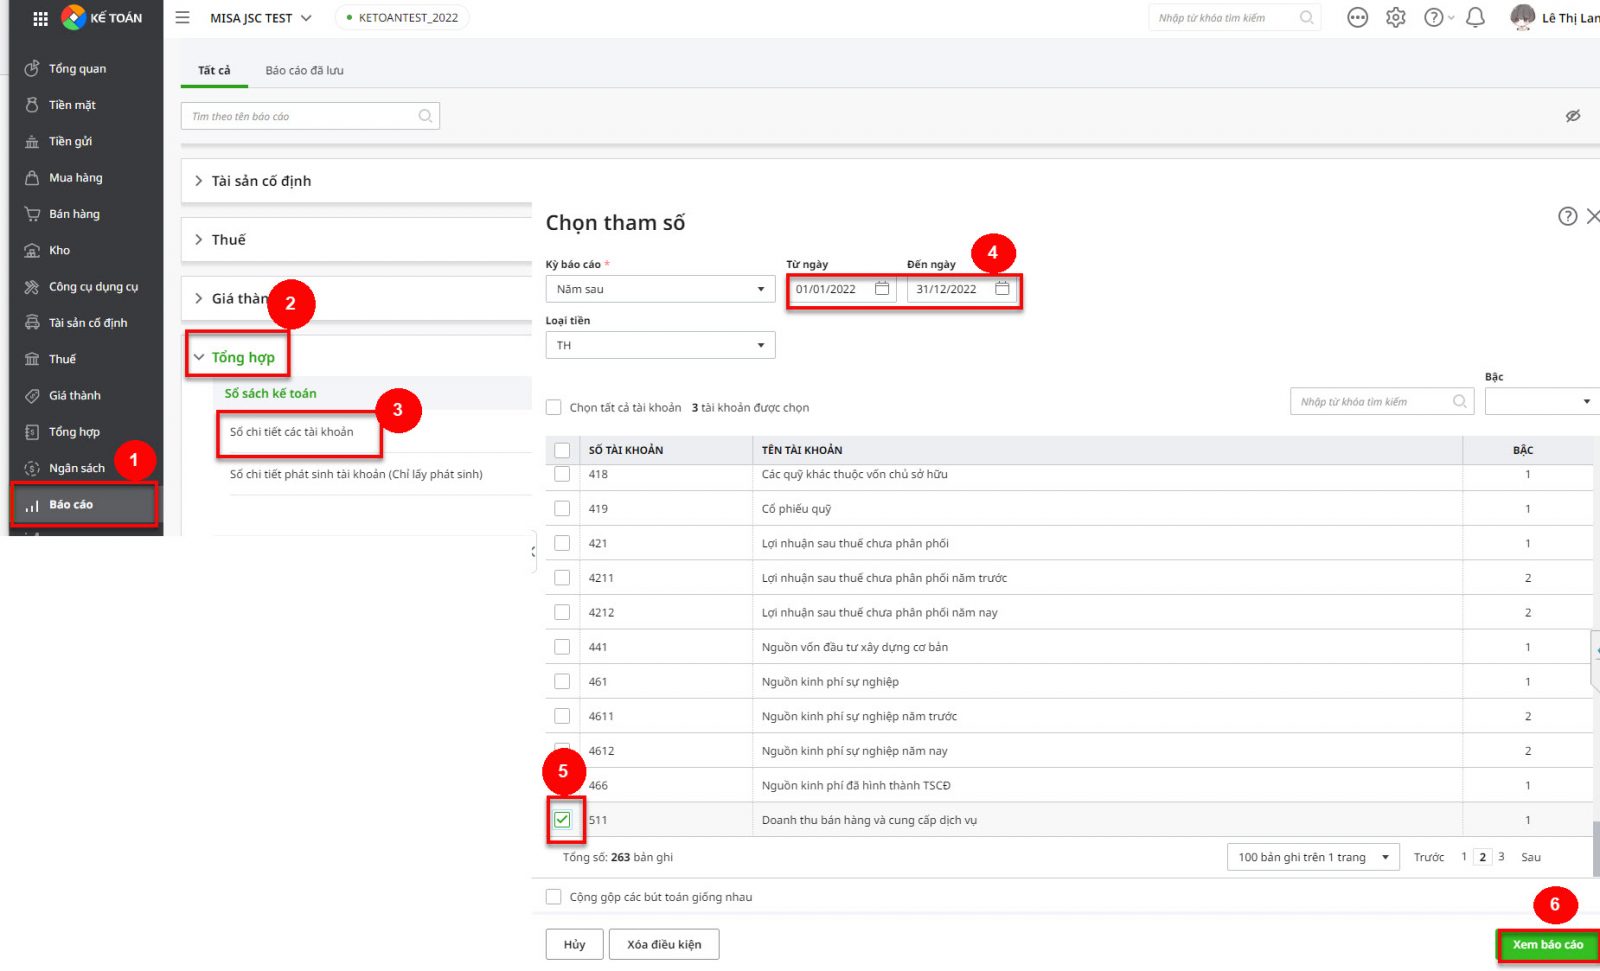This screenshot has height=971, width=1600.
Task: Click the notification bell icon
Action: [1475, 18]
